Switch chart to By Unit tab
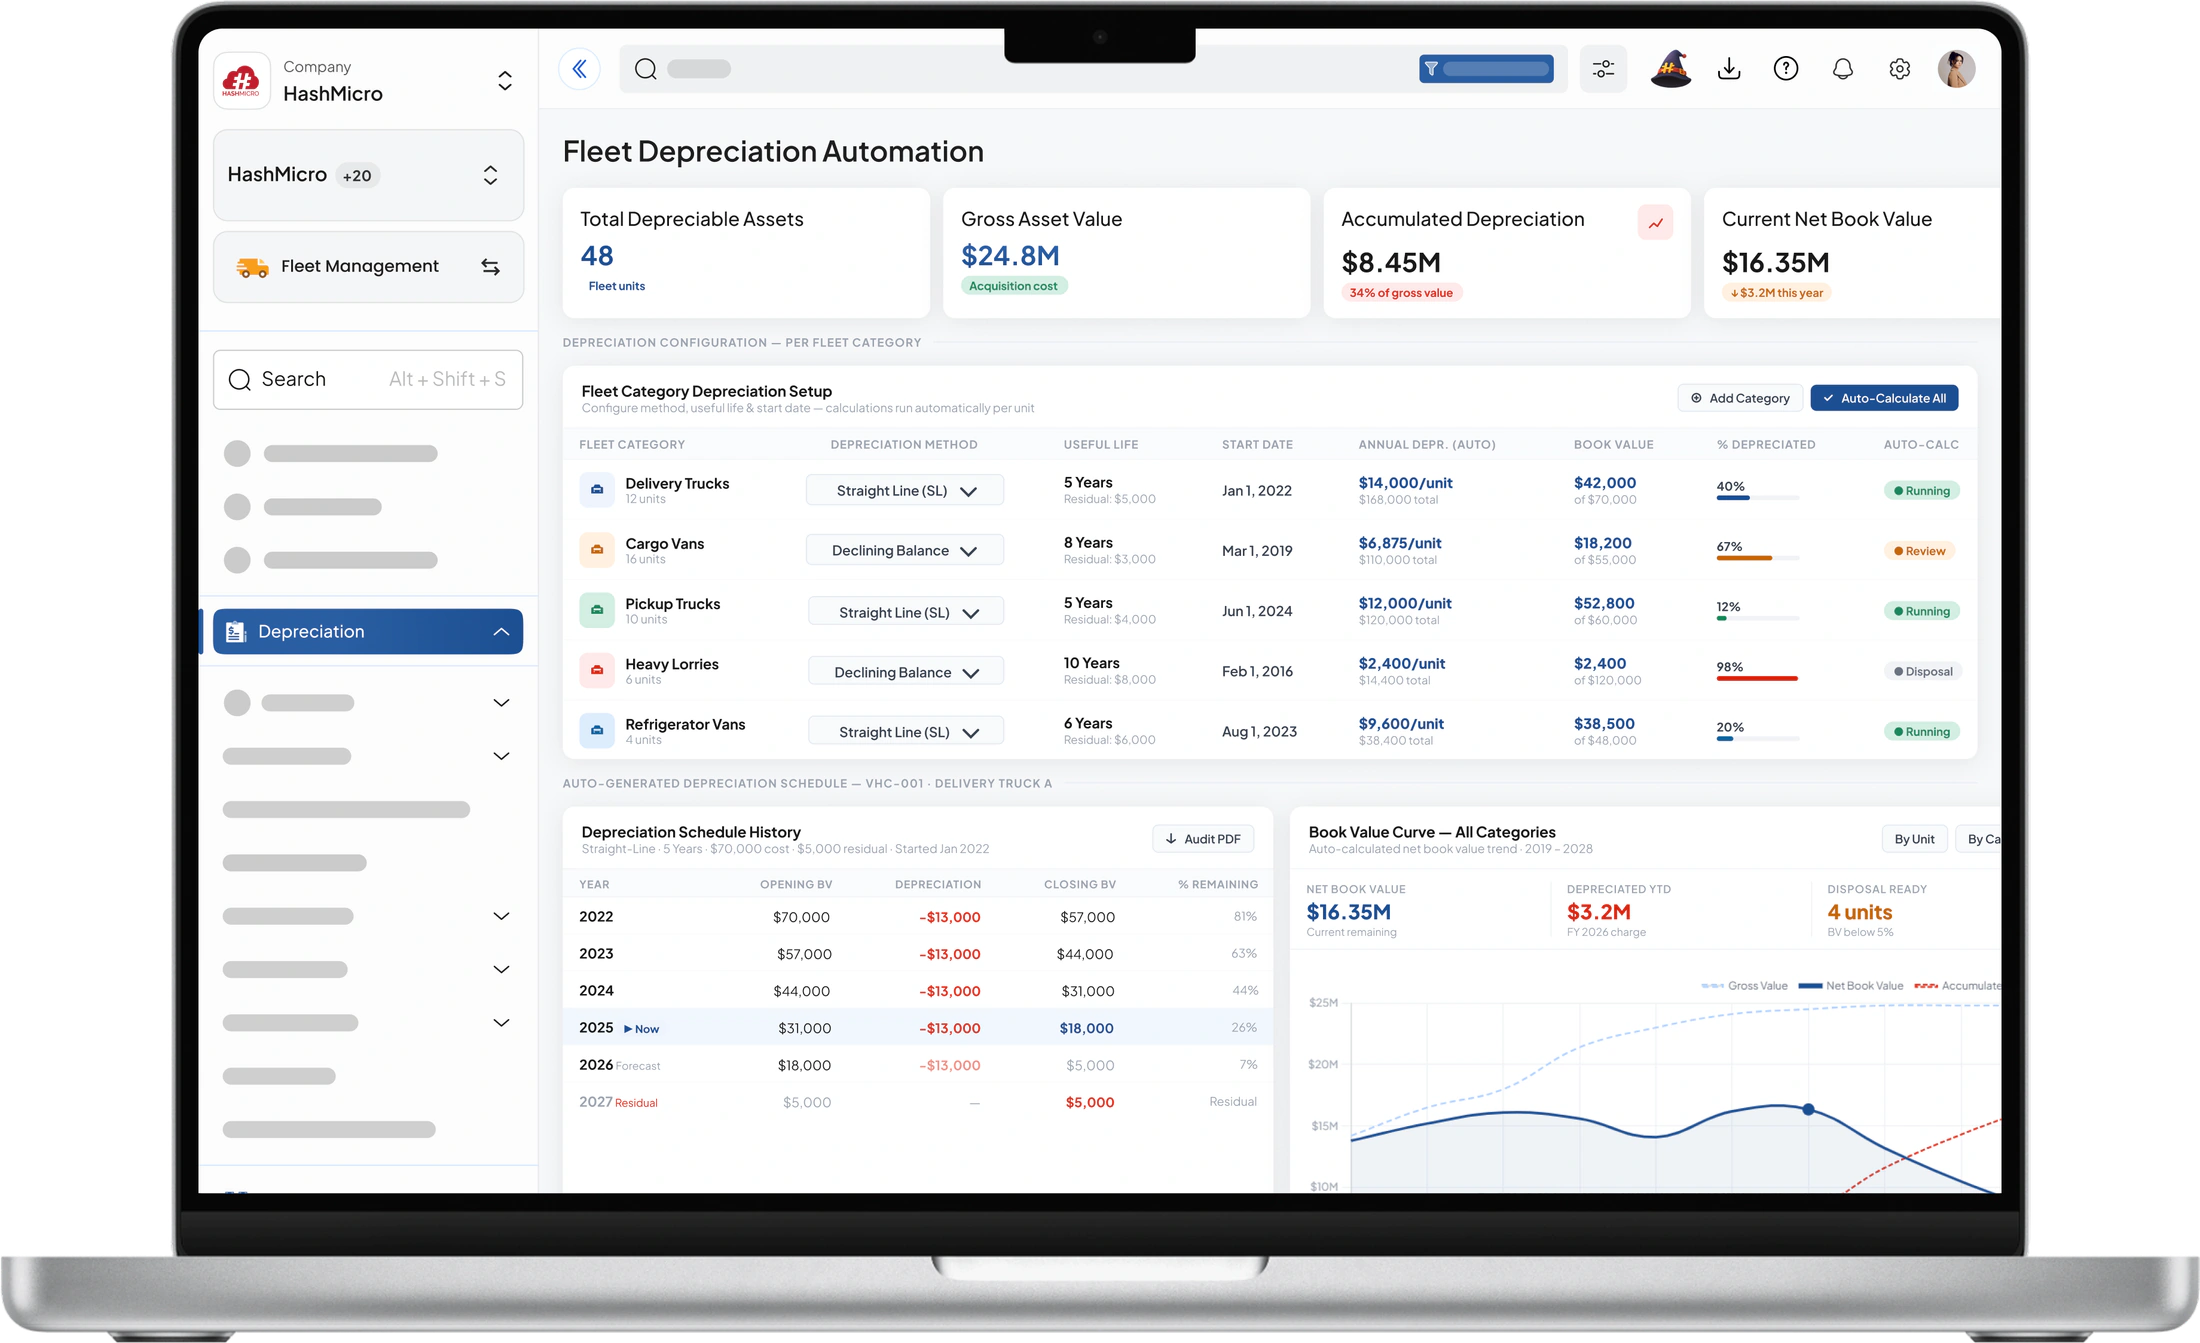 click(x=1914, y=839)
